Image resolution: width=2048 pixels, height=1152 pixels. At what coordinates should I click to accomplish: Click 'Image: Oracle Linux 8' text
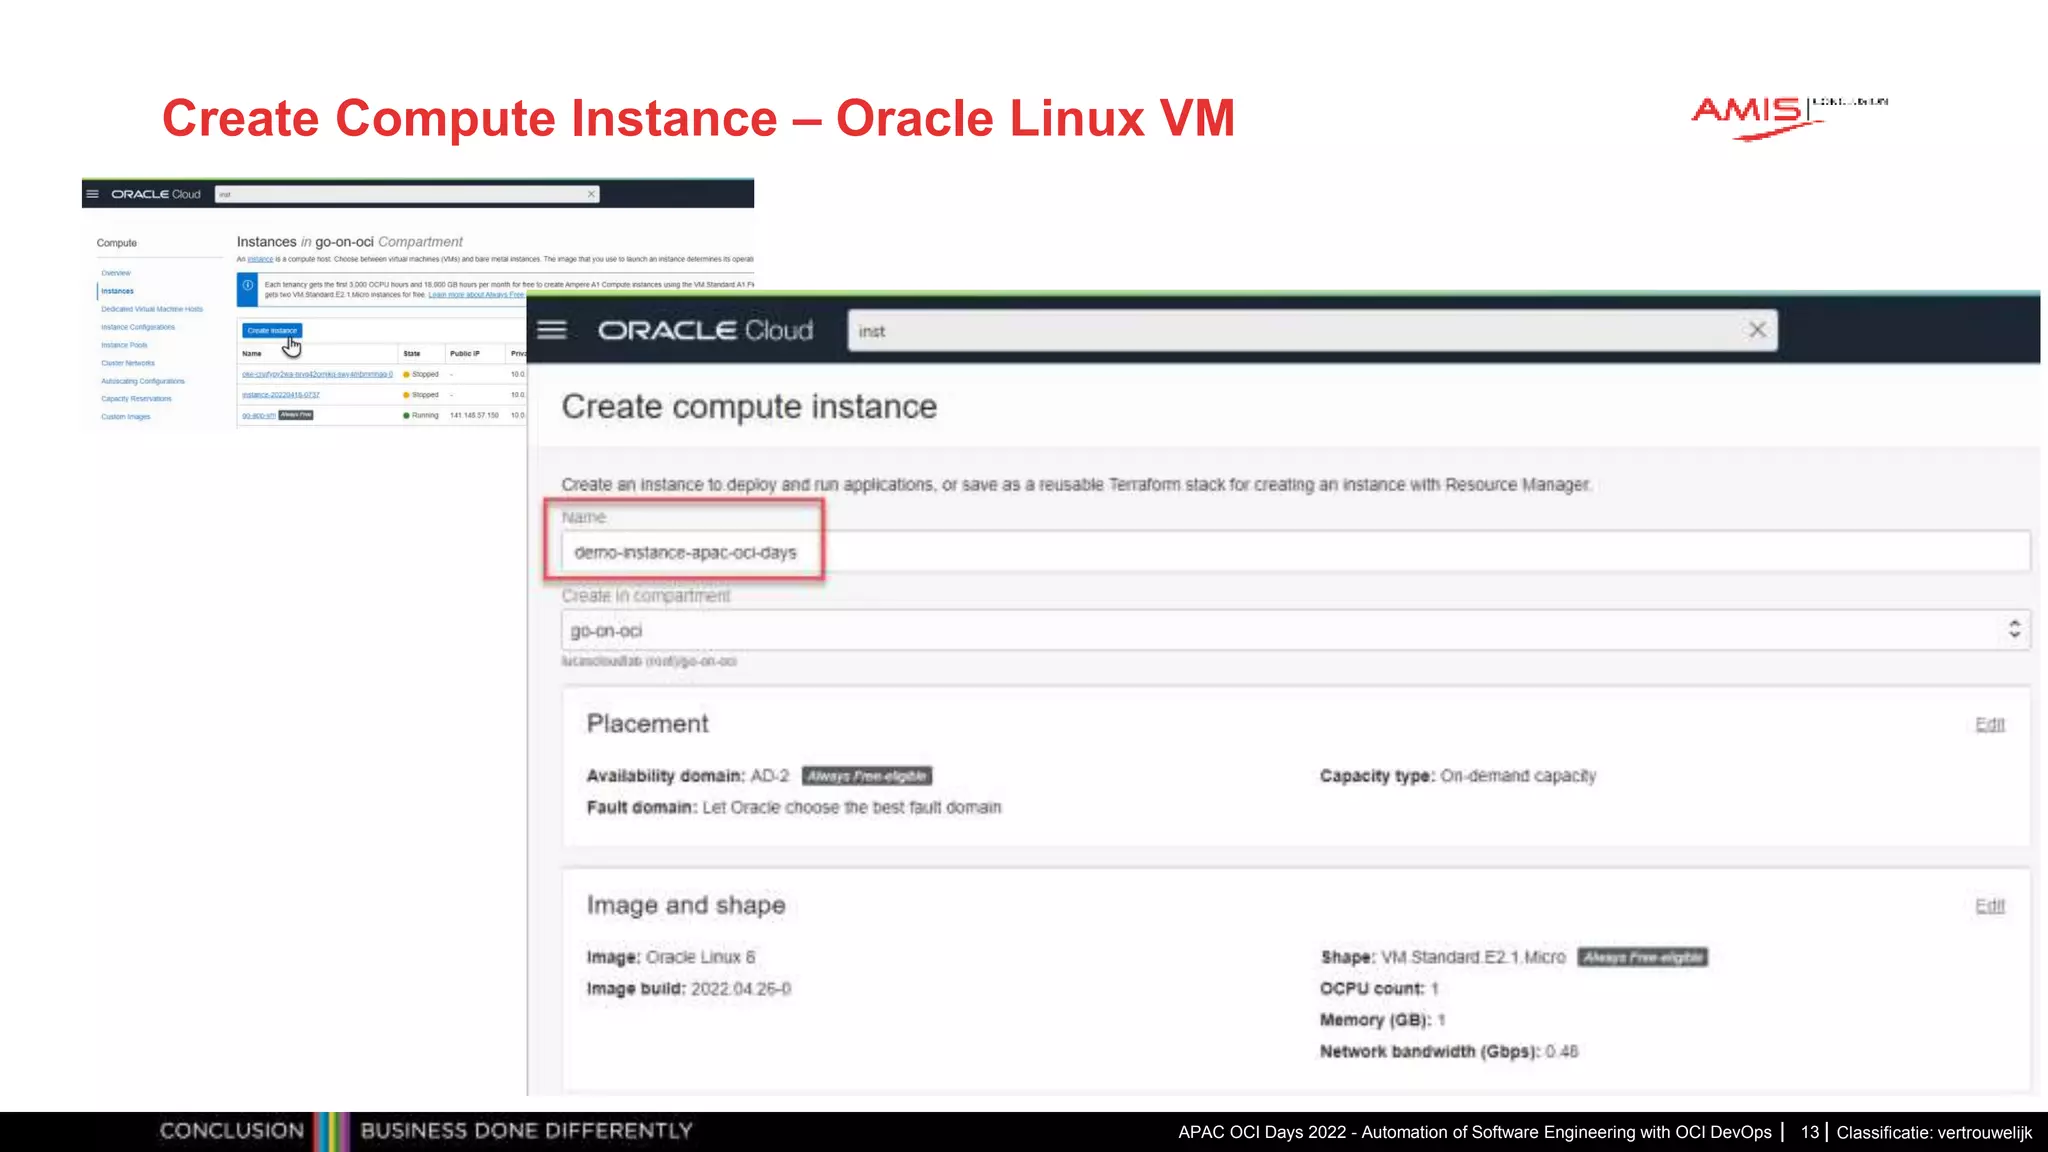pyautogui.click(x=671, y=957)
